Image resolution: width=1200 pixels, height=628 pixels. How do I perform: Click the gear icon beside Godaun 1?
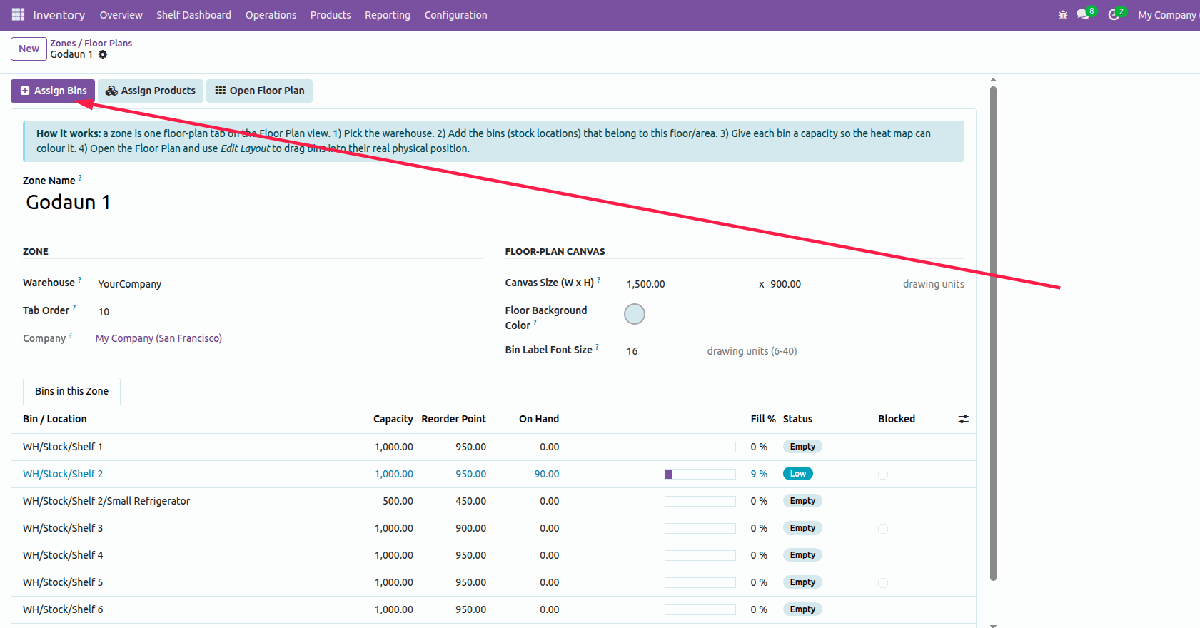pyautogui.click(x=102, y=54)
